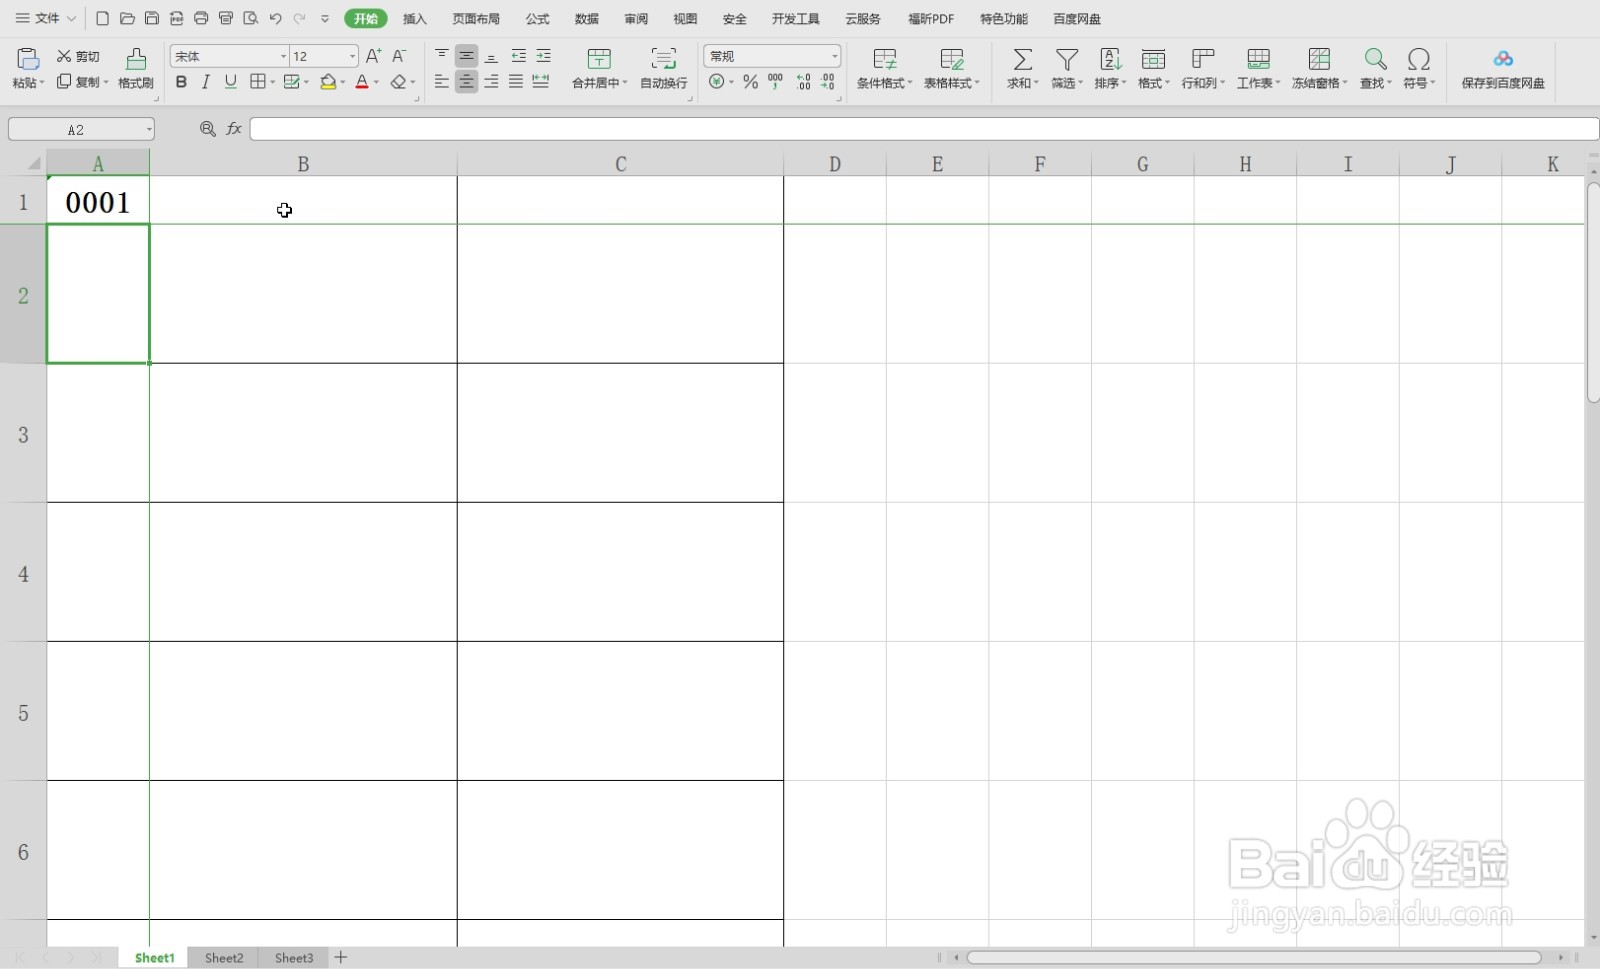
Task: Decrease indent icon
Action: point(518,56)
